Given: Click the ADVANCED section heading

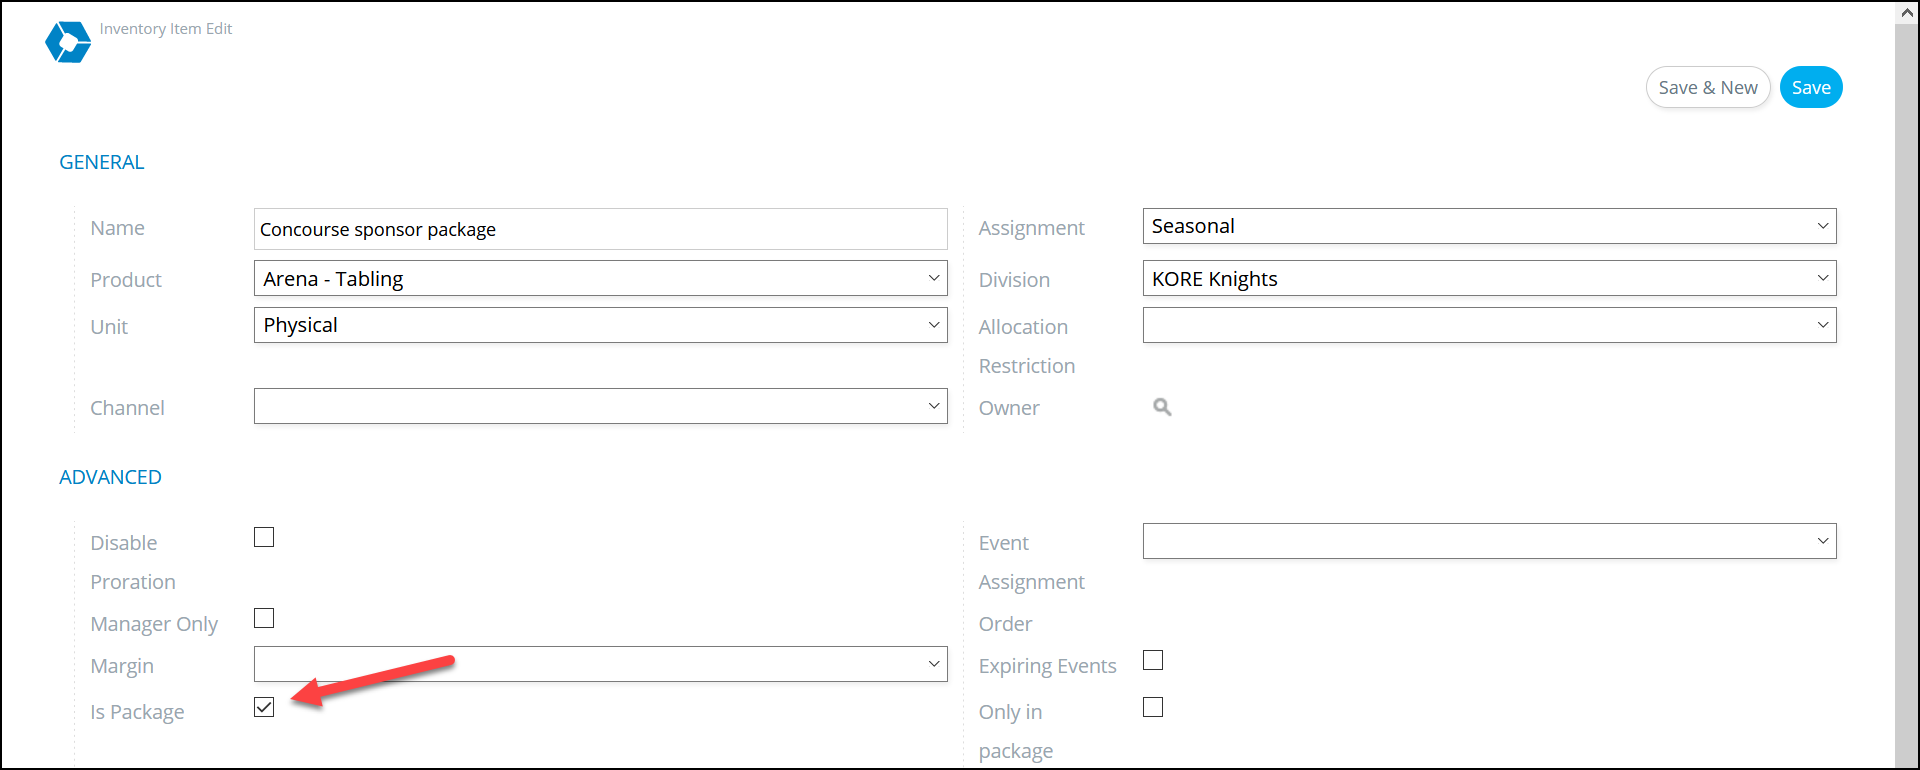Looking at the screenshot, I should pos(110,477).
